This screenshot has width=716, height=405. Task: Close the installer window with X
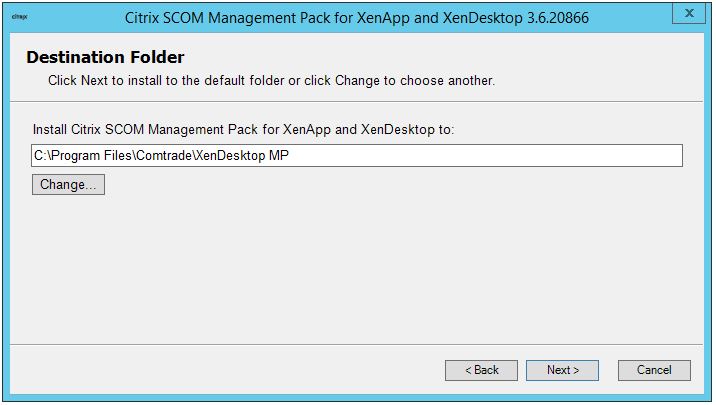(x=689, y=14)
